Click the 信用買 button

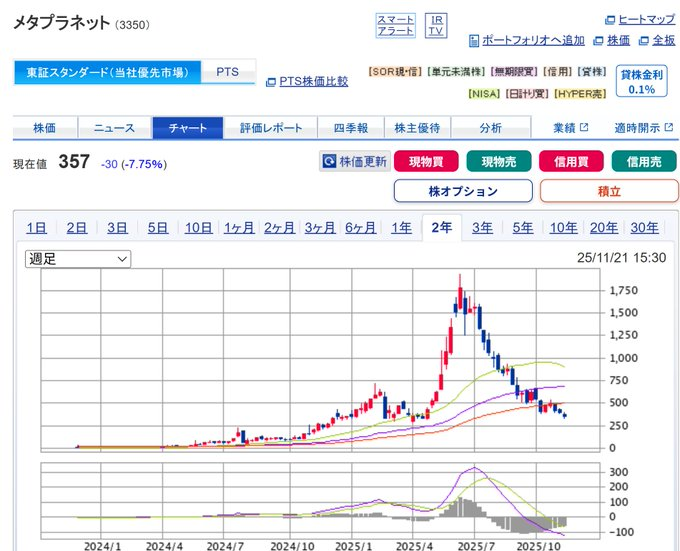[x=571, y=161]
